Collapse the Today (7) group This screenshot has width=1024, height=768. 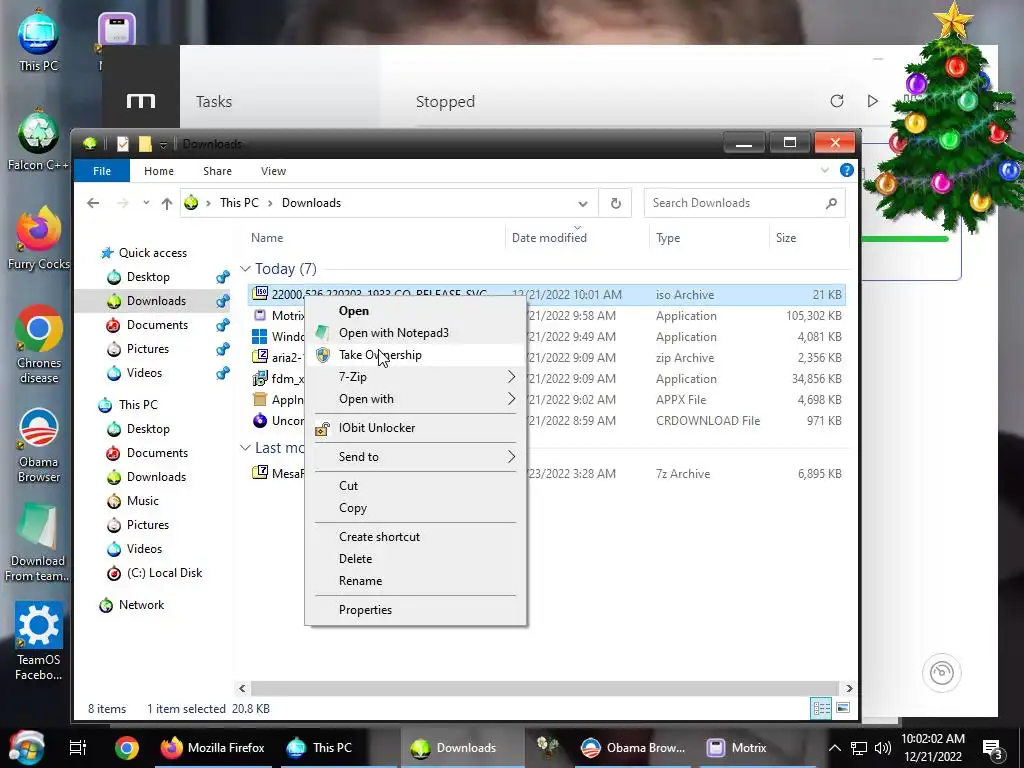click(x=246, y=269)
